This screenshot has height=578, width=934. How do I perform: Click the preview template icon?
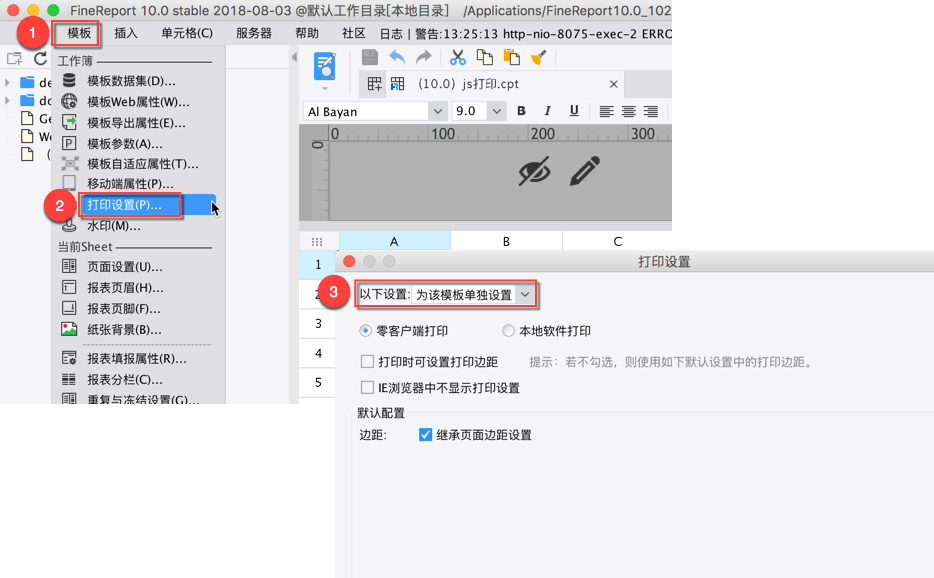tap(325, 66)
